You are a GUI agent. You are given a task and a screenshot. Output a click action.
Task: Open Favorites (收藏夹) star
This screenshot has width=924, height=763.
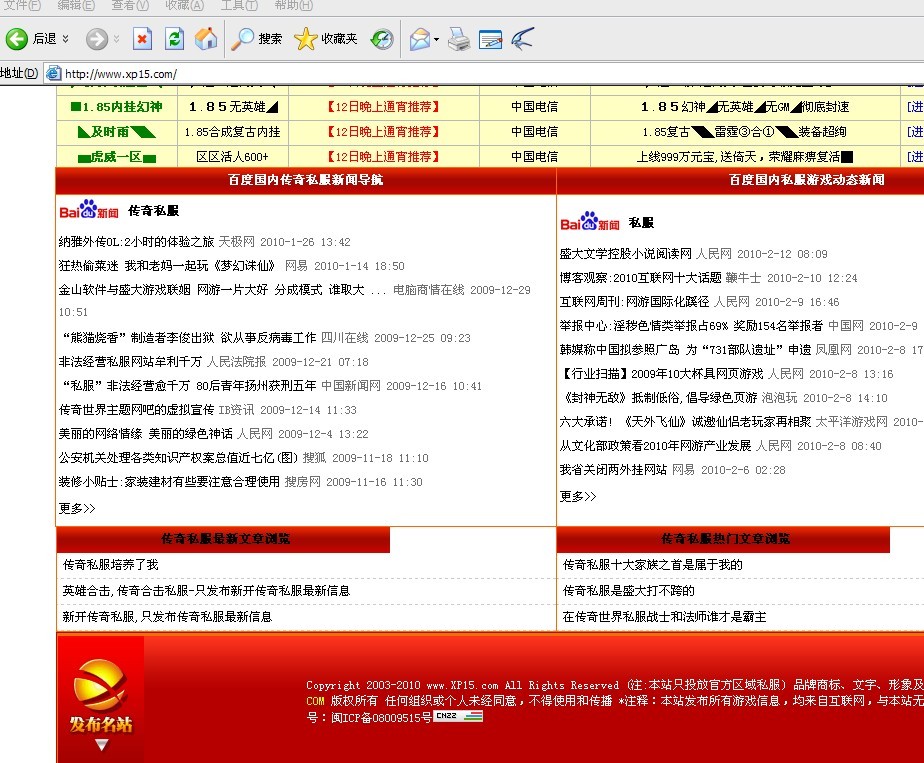coord(306,39)
